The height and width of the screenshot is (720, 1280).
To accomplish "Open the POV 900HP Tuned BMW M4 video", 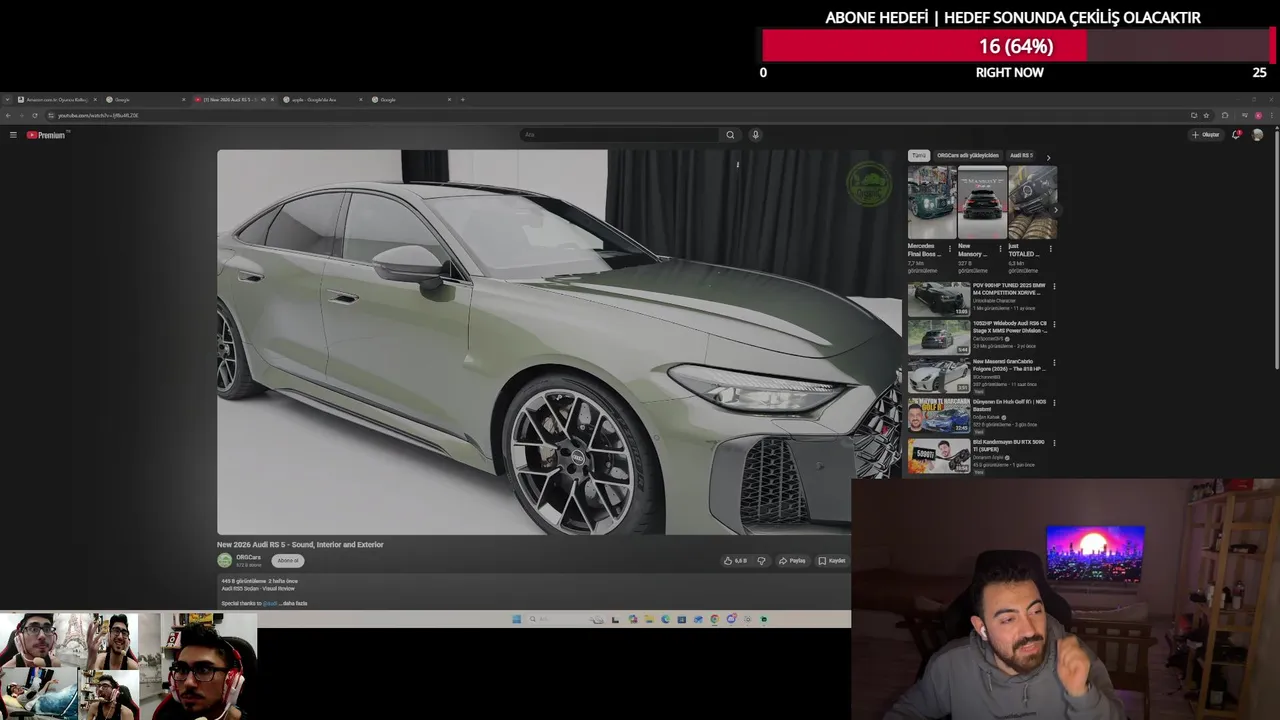I will [938, 299].
